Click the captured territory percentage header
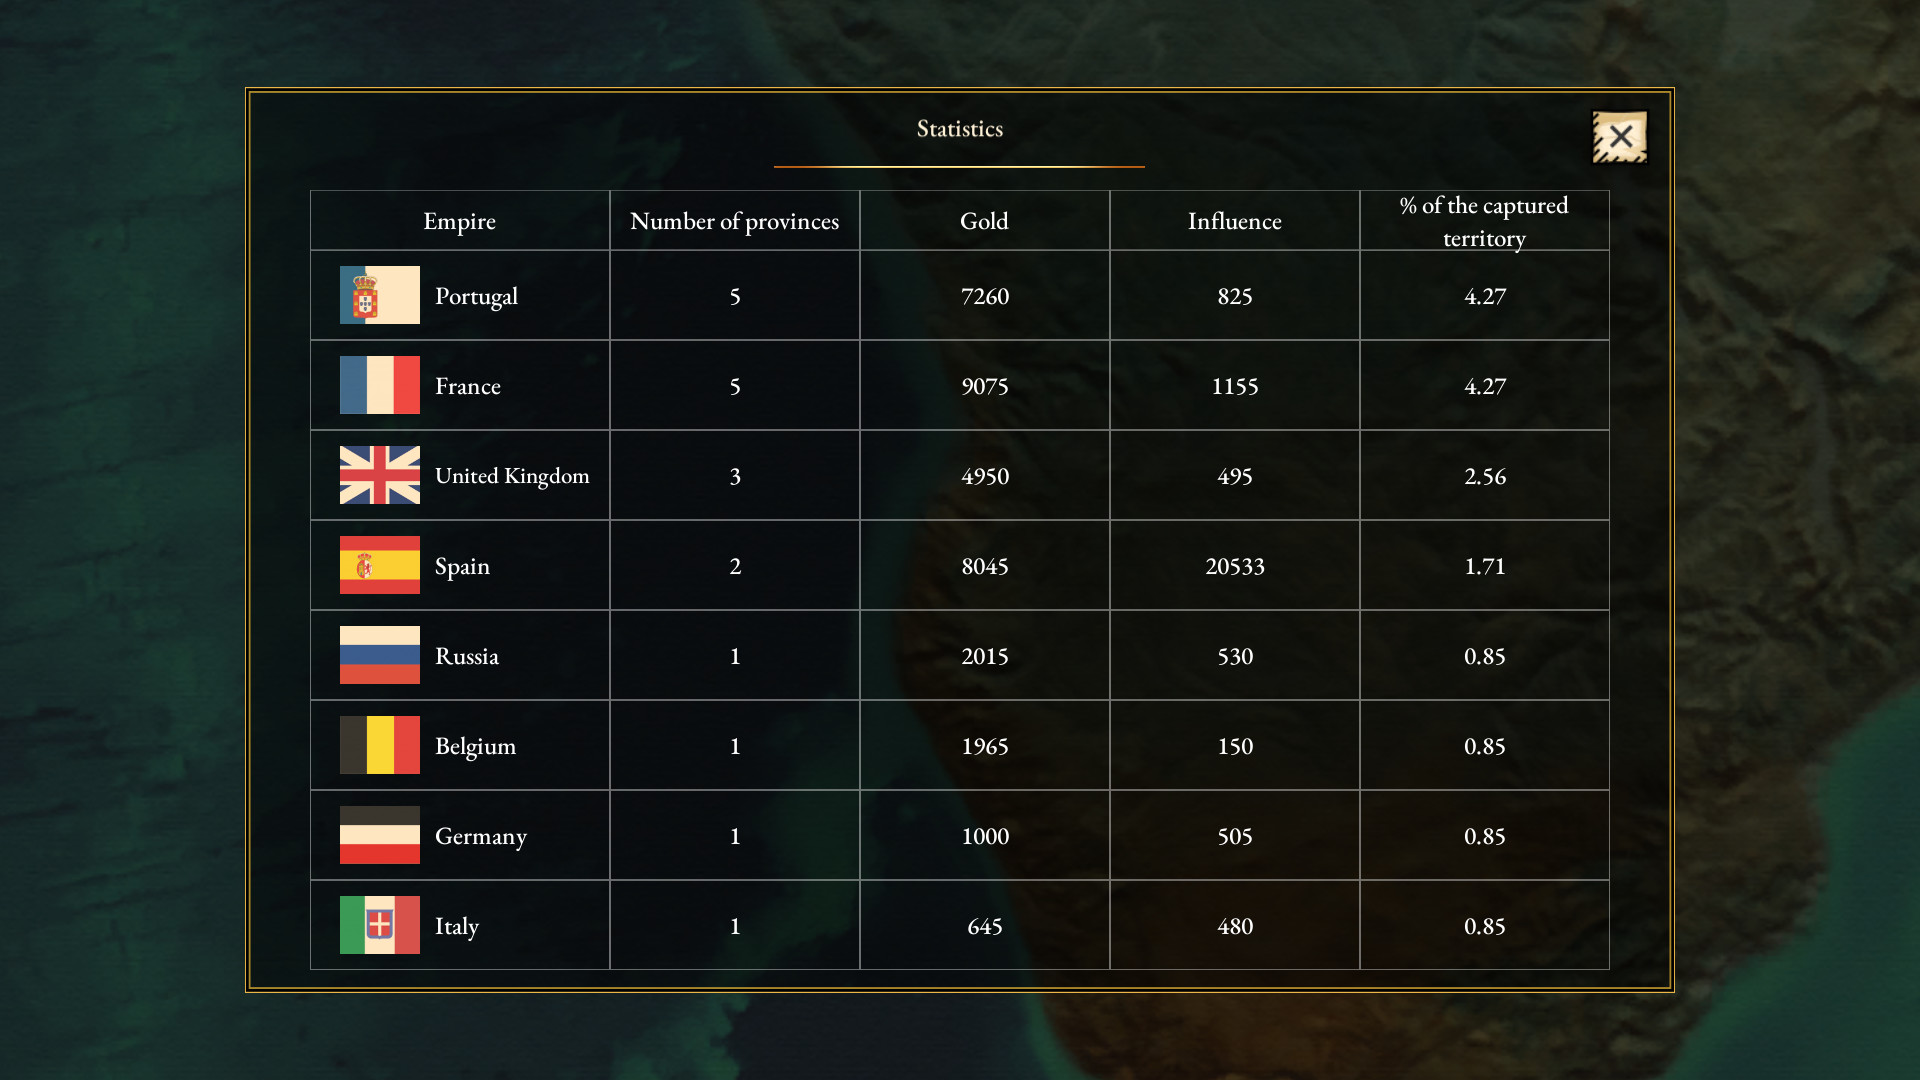This screenshot has height=1080, width=1920. [x=1484, y=221]
